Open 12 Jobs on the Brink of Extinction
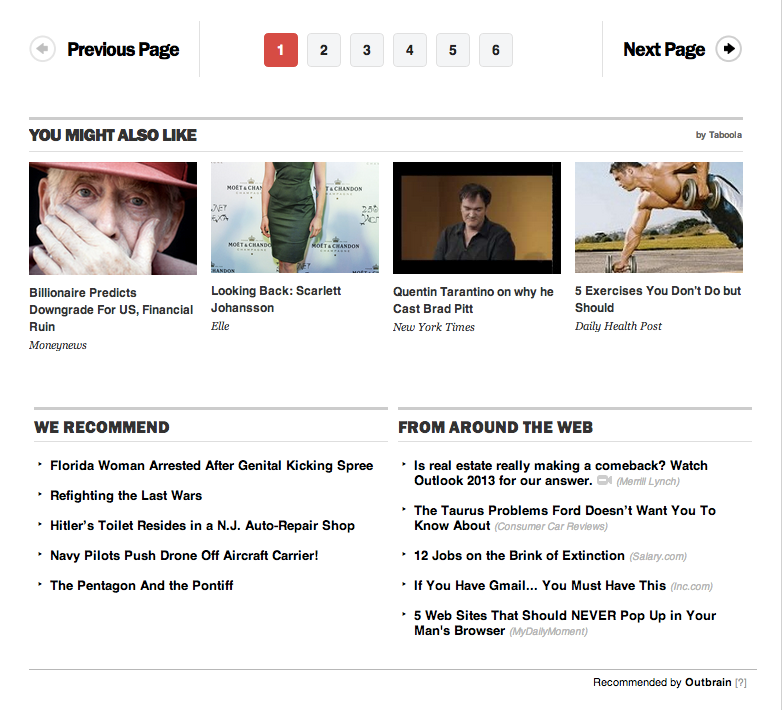The width and height of the screenshot is (783, 710). pos(519,556)
